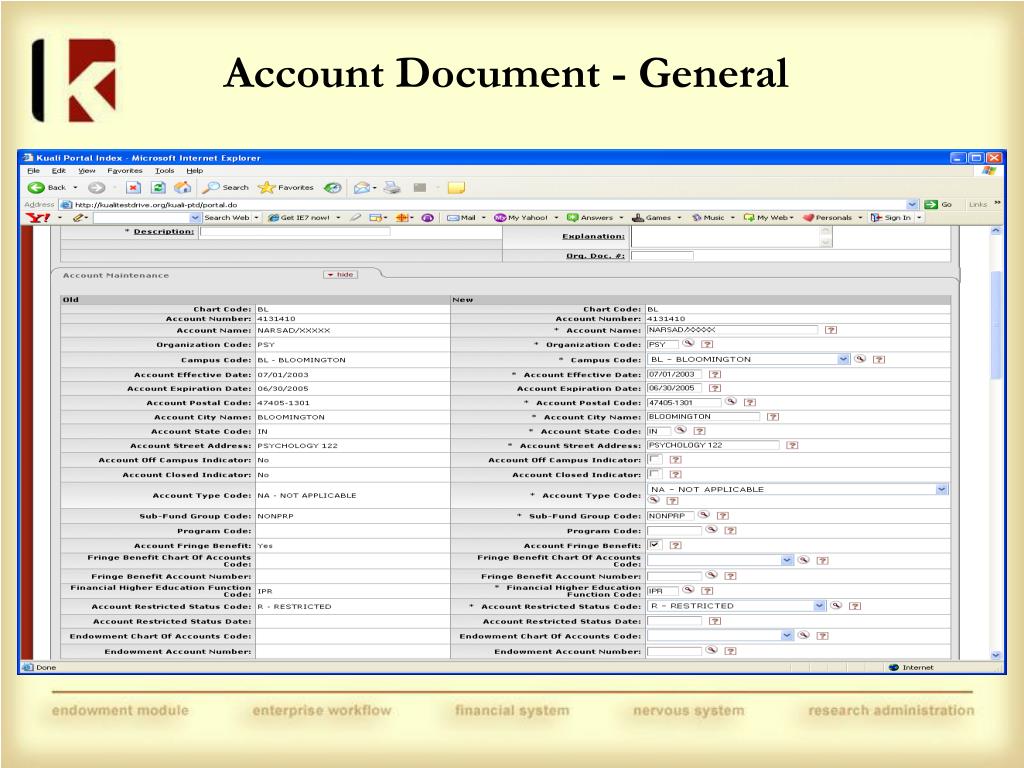Image resolution: width=1024 pixels, height=768 pixels.
Task: Open lookup icon for Campus Code
Action: pos(860,359)
